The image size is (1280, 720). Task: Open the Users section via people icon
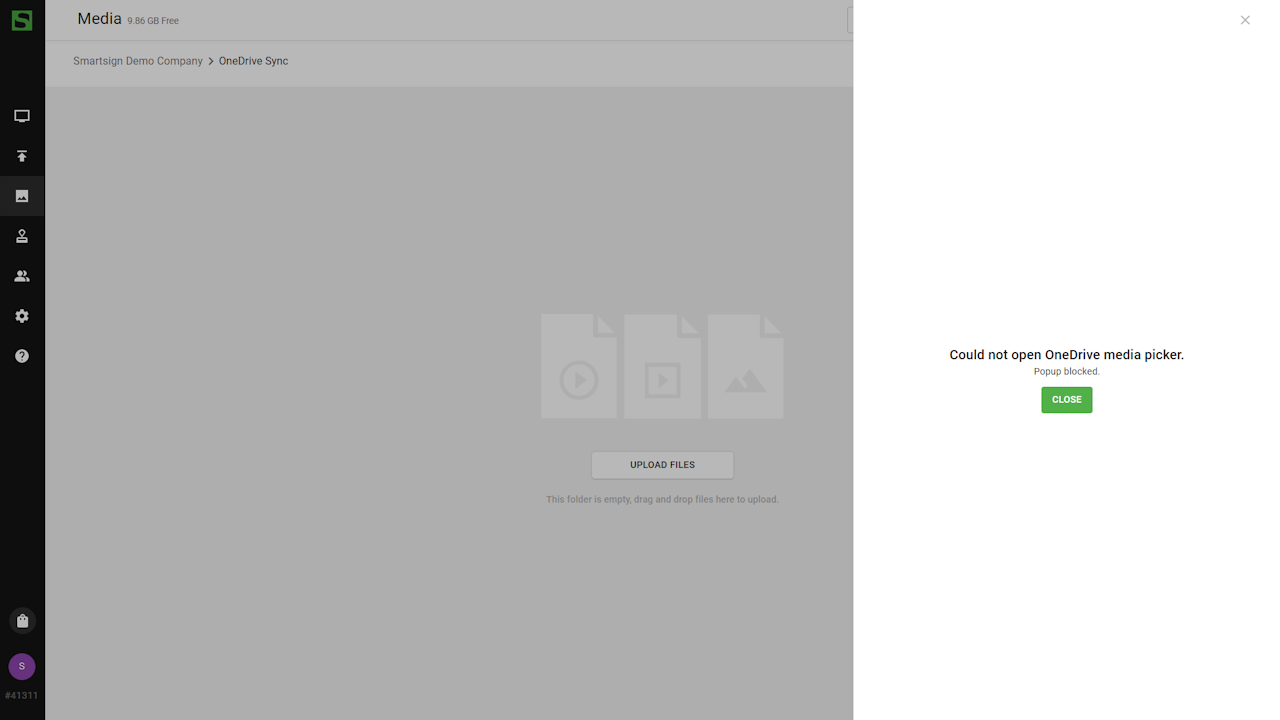tap(22, 276)
